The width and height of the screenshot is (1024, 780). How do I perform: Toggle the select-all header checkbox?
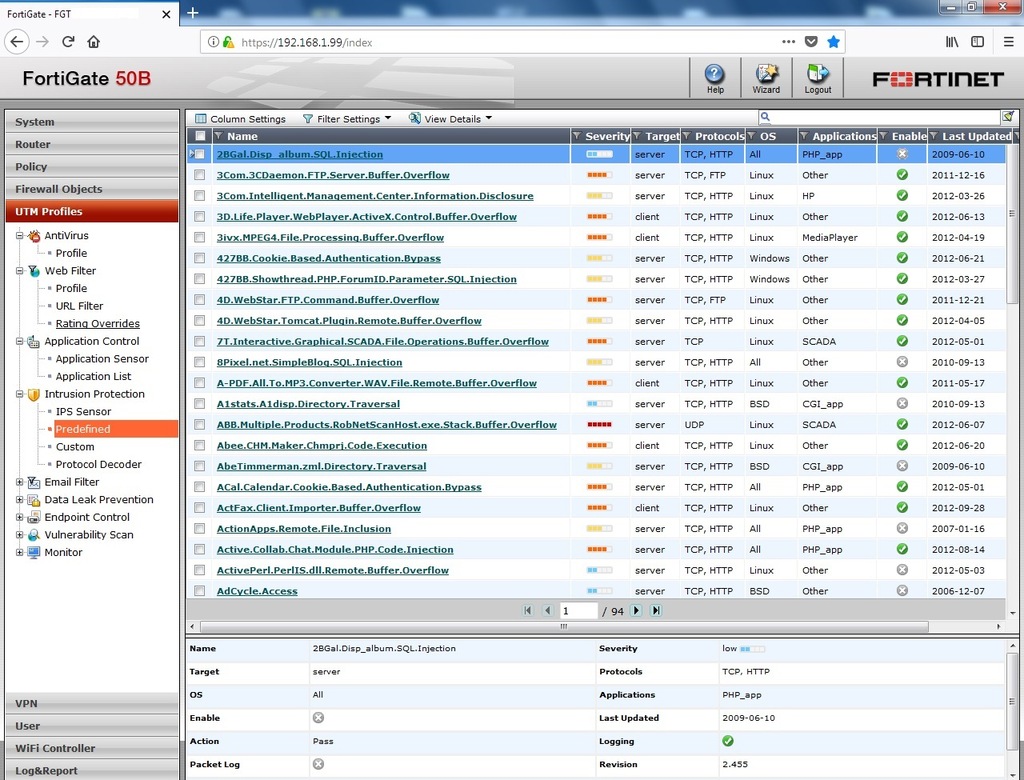200,136
